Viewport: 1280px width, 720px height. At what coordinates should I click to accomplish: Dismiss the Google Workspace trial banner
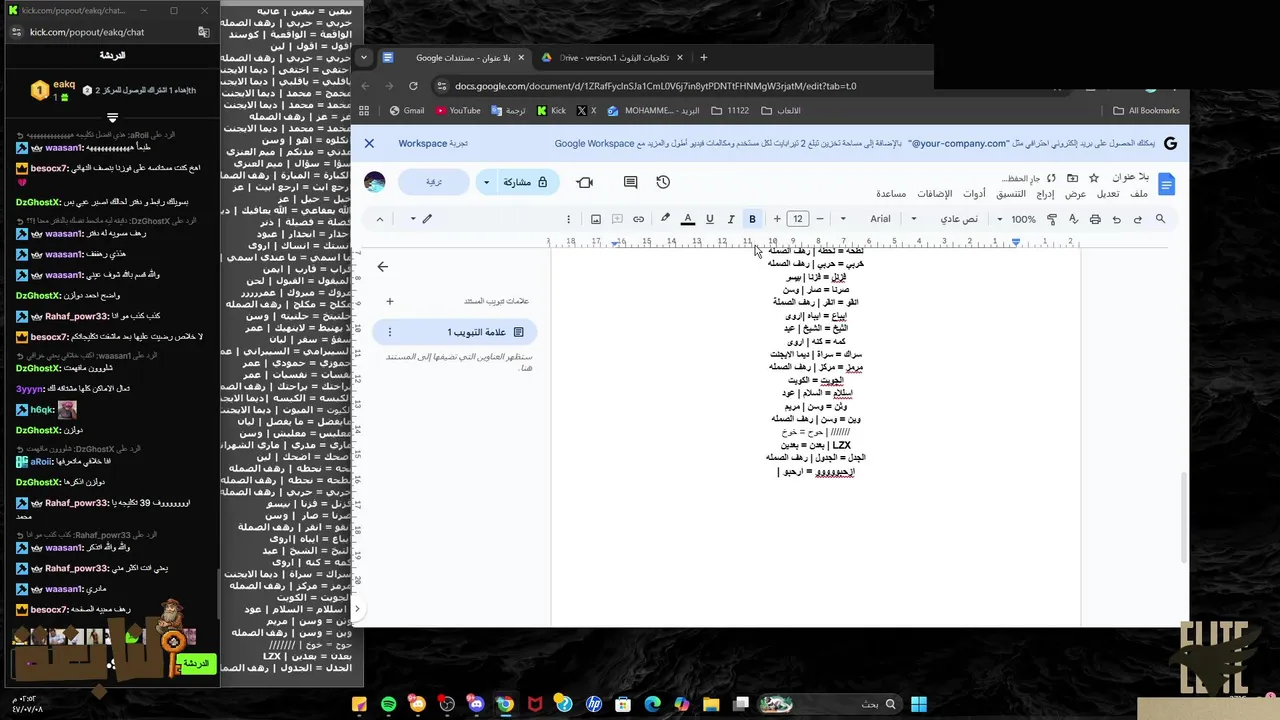pos(369,143)
